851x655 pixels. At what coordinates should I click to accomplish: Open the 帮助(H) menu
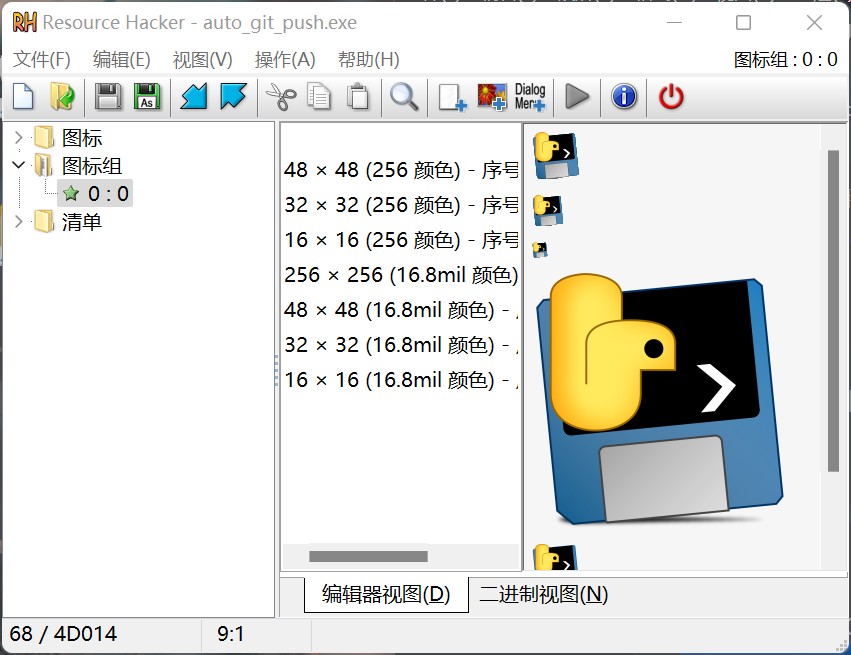(369, 59)
